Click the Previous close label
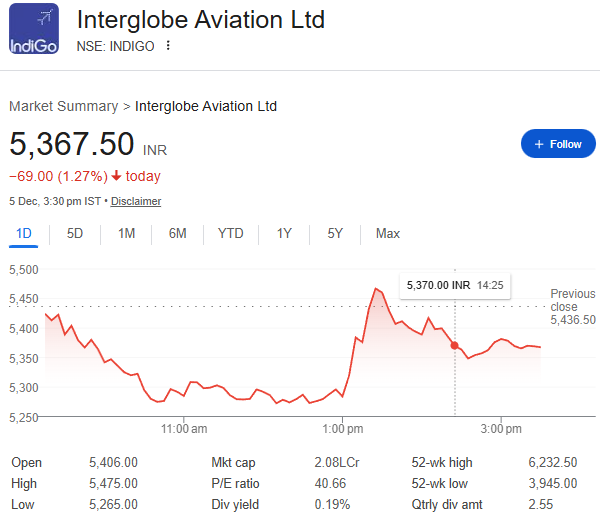The height and width of the screenshot is (514, 600). [x=572, y=300]
